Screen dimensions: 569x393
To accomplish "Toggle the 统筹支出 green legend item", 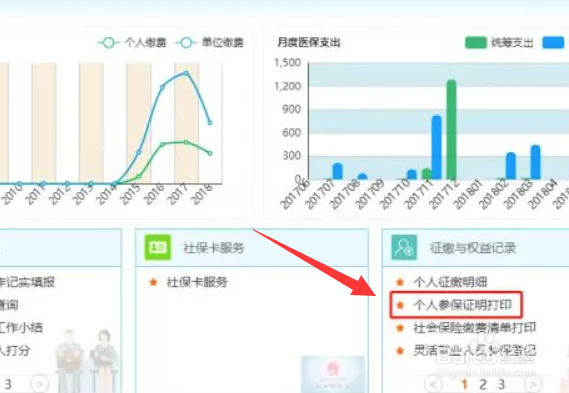I will click(x=499, y=42).
